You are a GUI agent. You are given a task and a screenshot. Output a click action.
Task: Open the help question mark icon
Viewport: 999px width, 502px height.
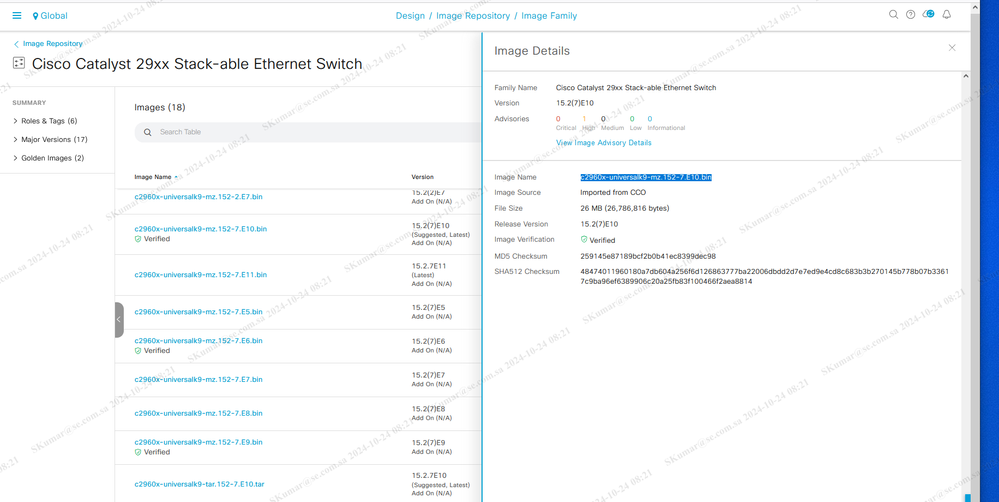910,15
